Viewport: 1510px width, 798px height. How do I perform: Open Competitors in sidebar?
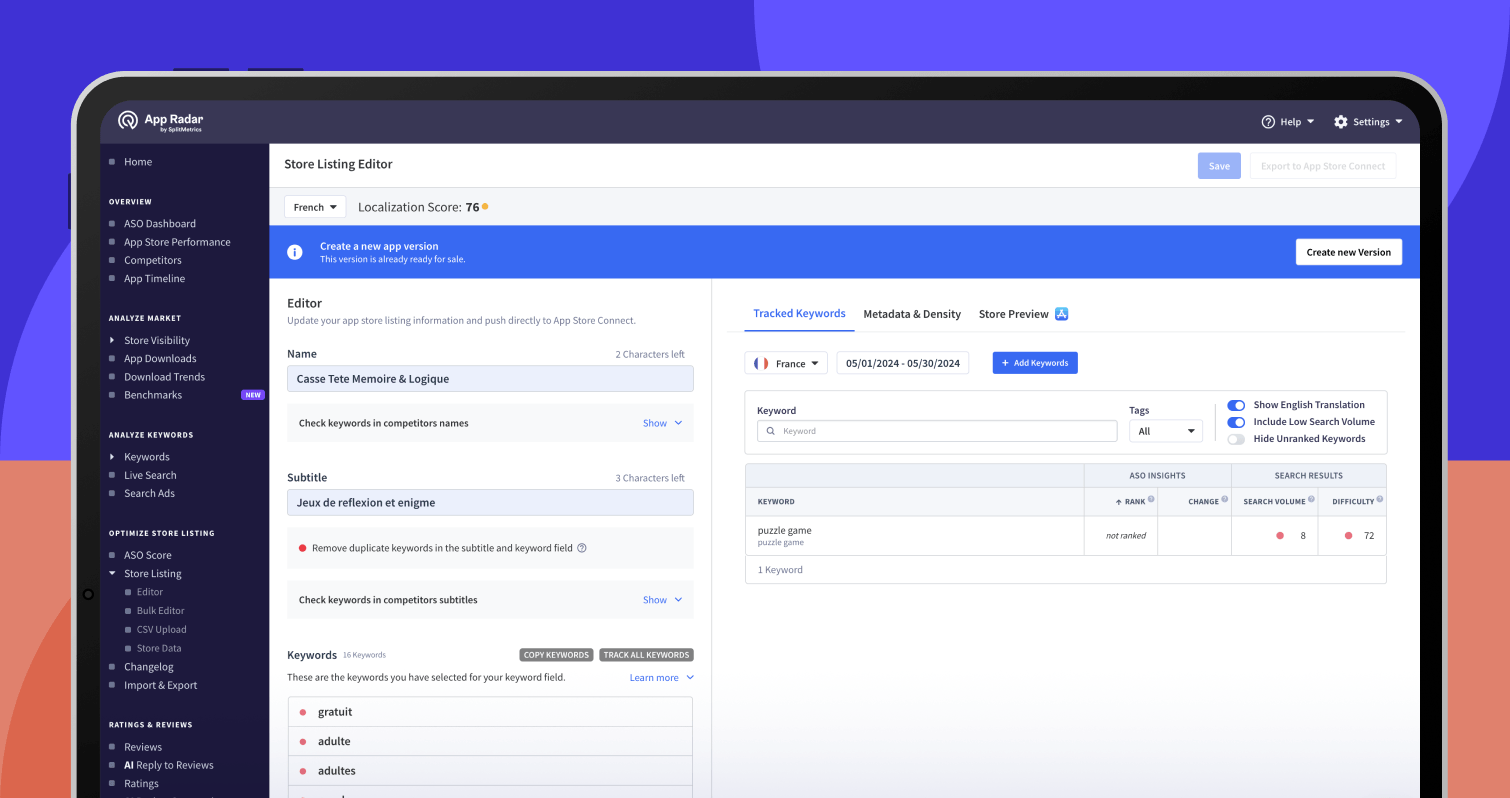[152, 260]
